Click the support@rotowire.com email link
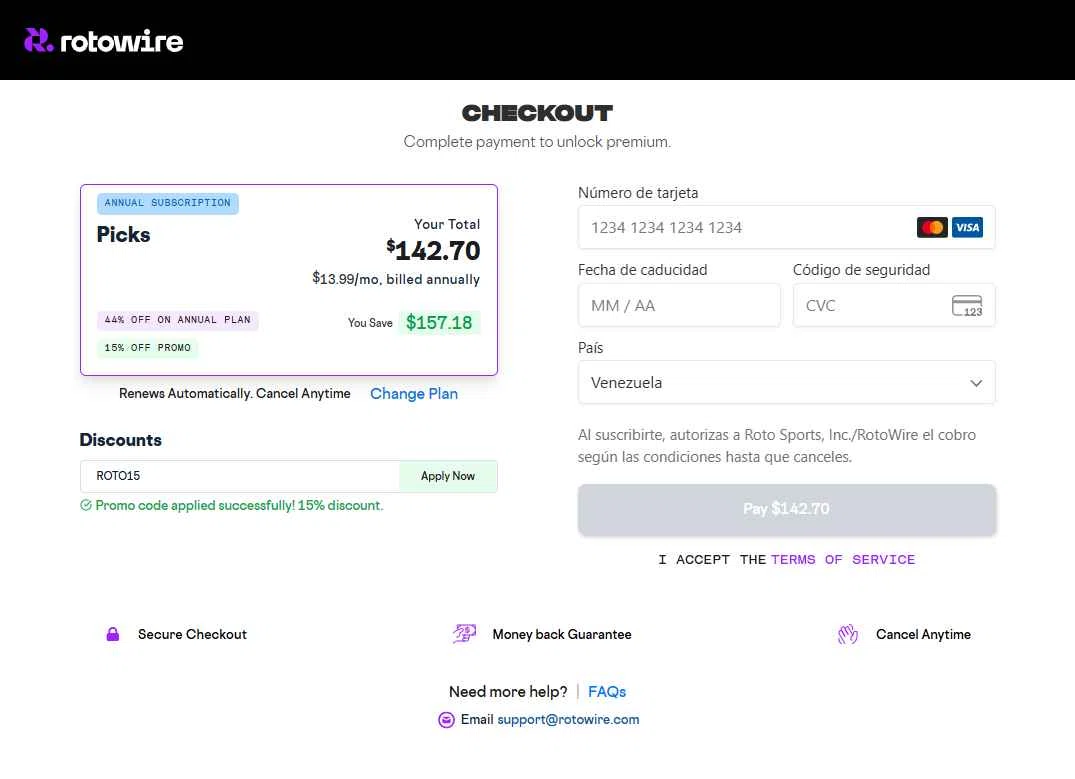1075x779 pixels. point(568,719)
